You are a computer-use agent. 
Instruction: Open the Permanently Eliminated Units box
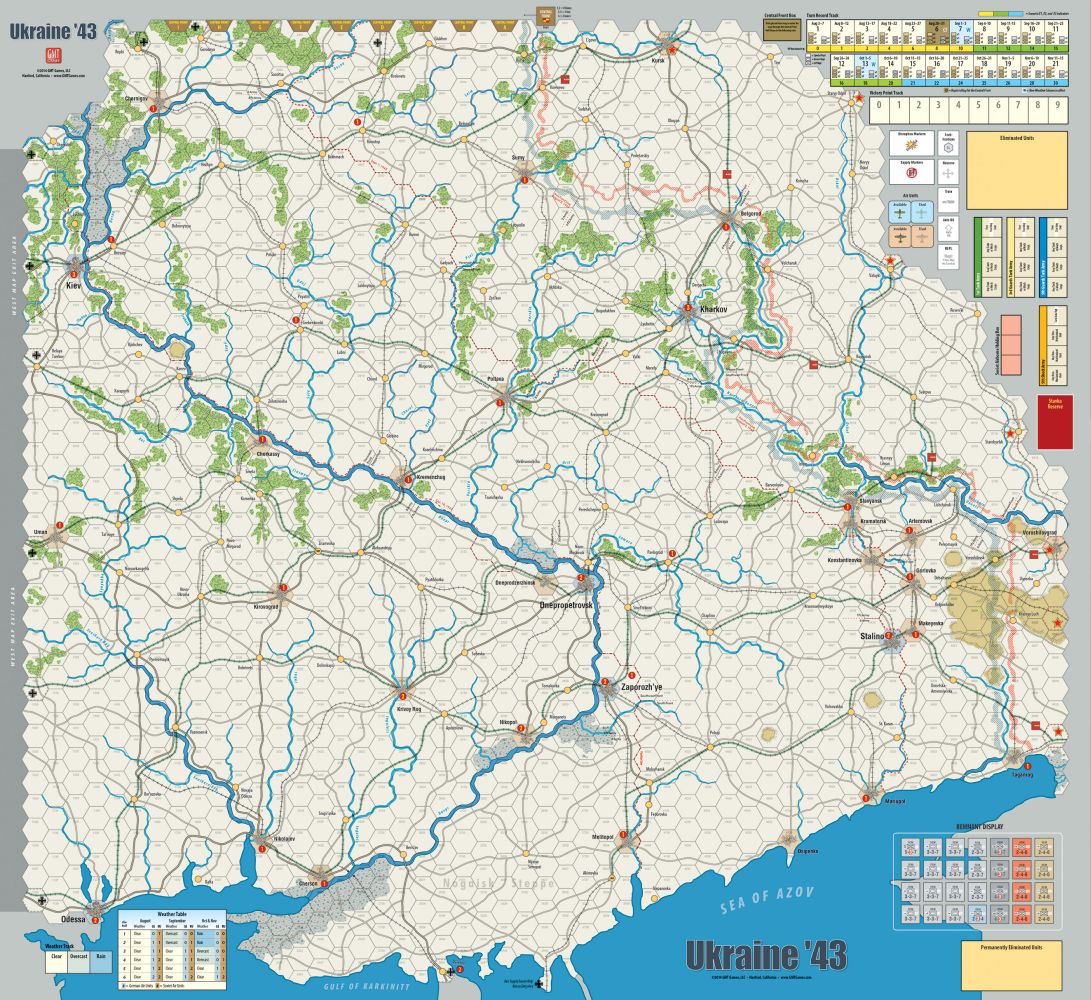click(x=1012, y=965)
